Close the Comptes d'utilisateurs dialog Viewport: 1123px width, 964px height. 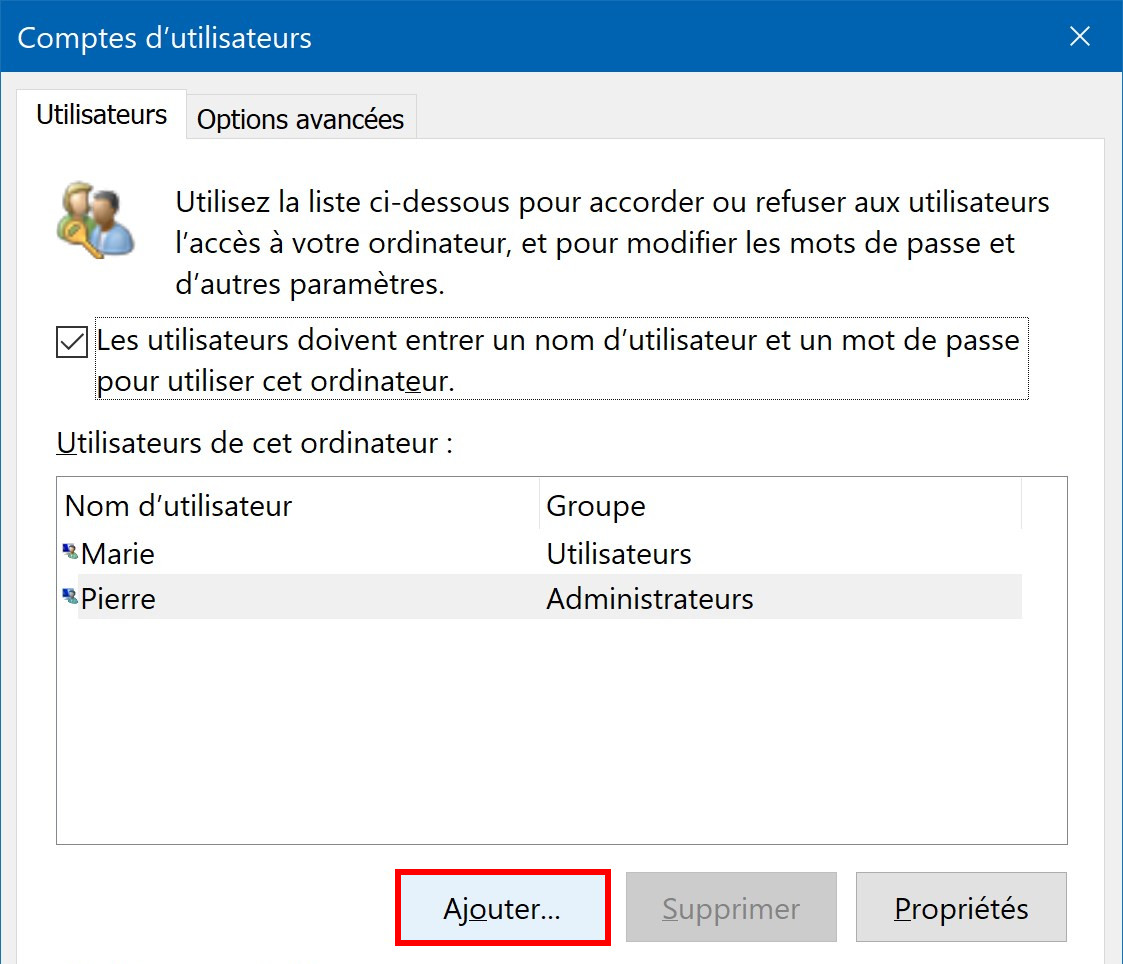pyautogui.click(x=1079, y=36)
